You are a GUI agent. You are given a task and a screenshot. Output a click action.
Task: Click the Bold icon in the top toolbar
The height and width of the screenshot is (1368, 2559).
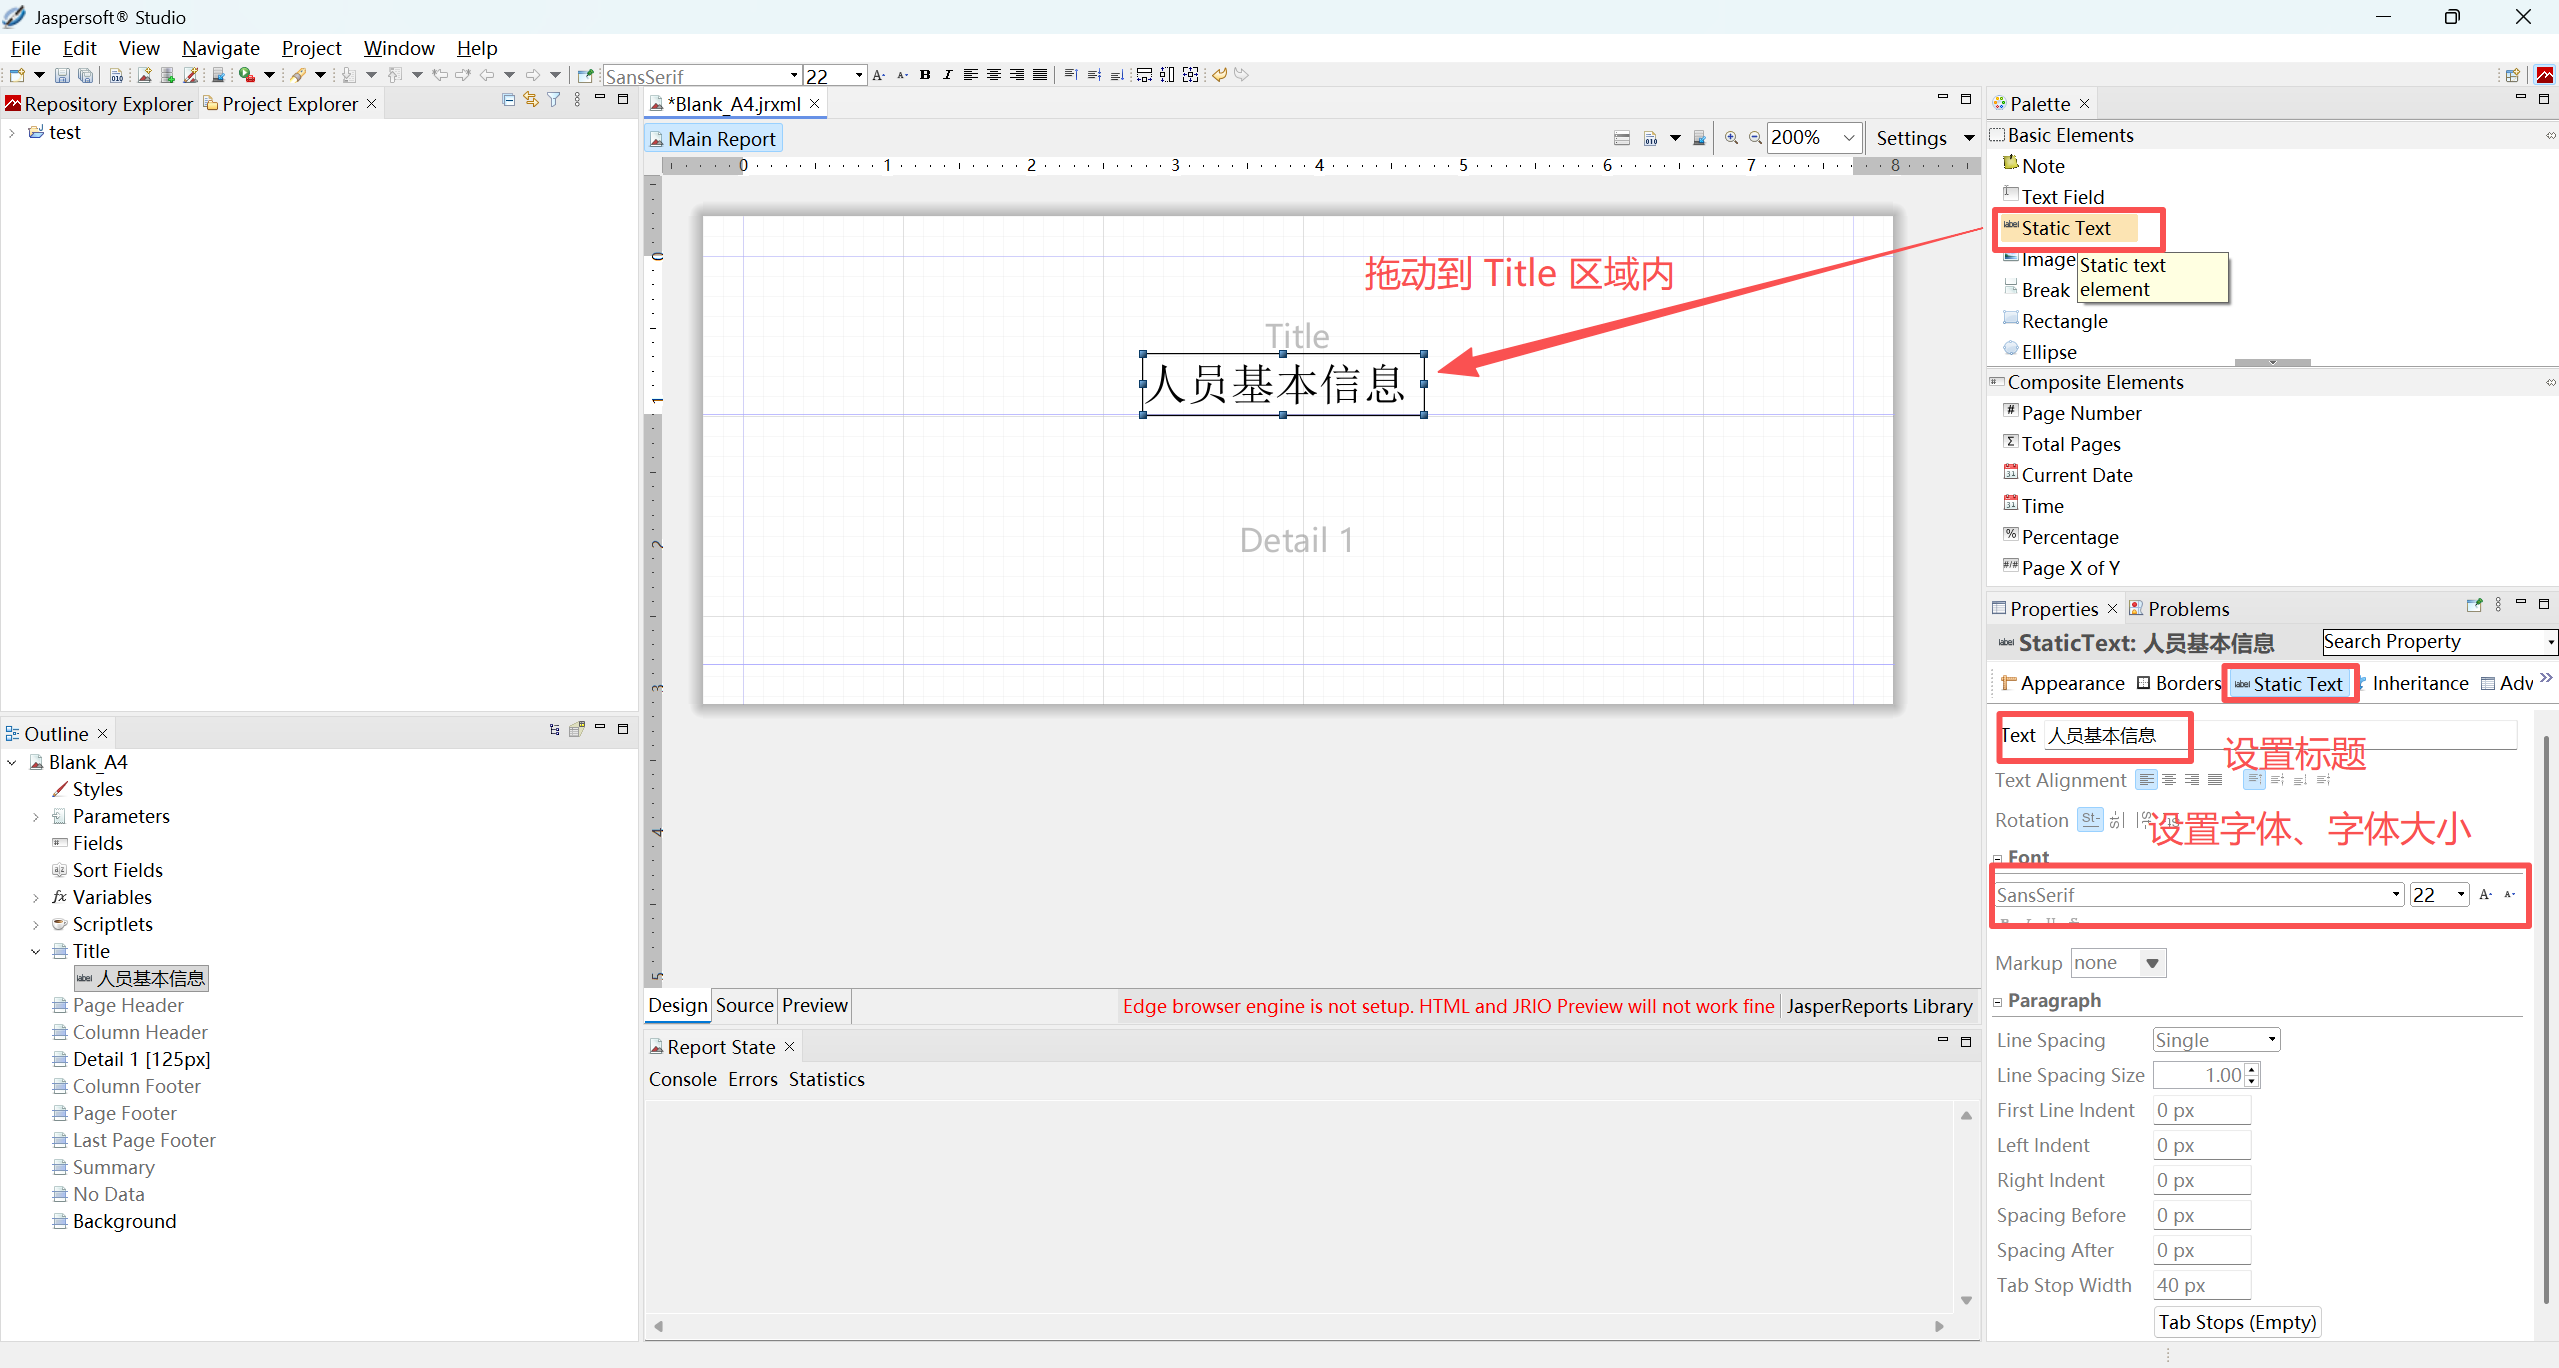(x=925, y=75)
